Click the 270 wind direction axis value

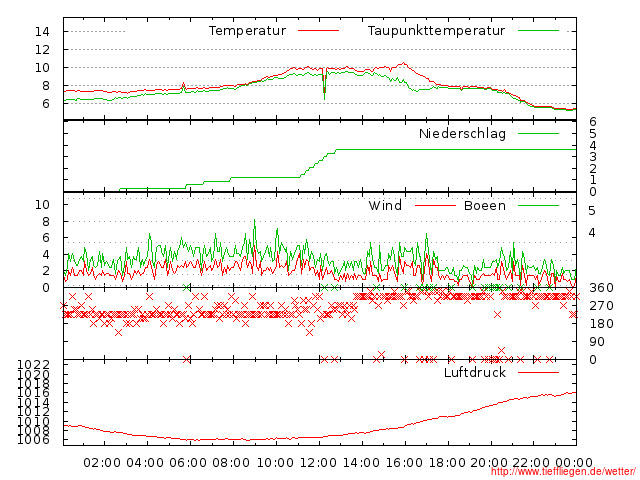point(601,306)
